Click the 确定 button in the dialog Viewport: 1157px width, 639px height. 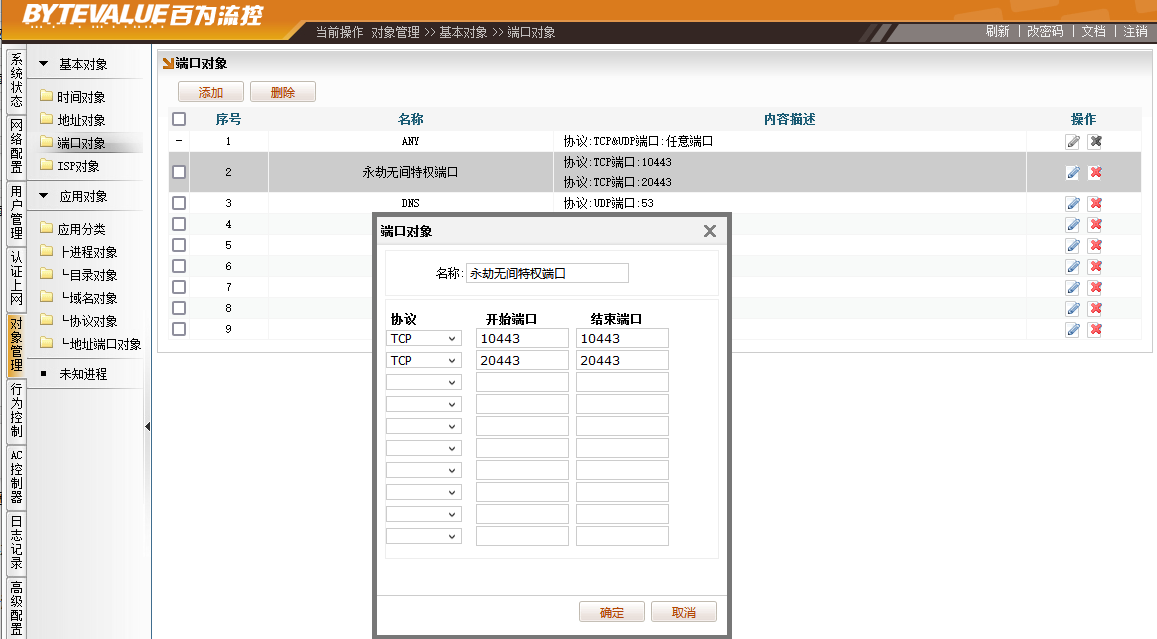click(612, 612)
